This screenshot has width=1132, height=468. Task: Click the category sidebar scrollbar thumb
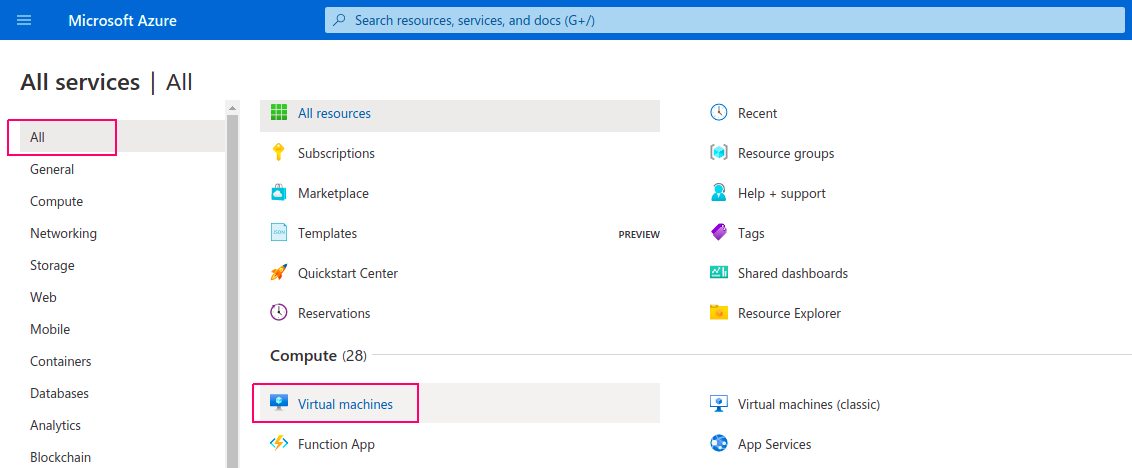(x=232, y=291)
